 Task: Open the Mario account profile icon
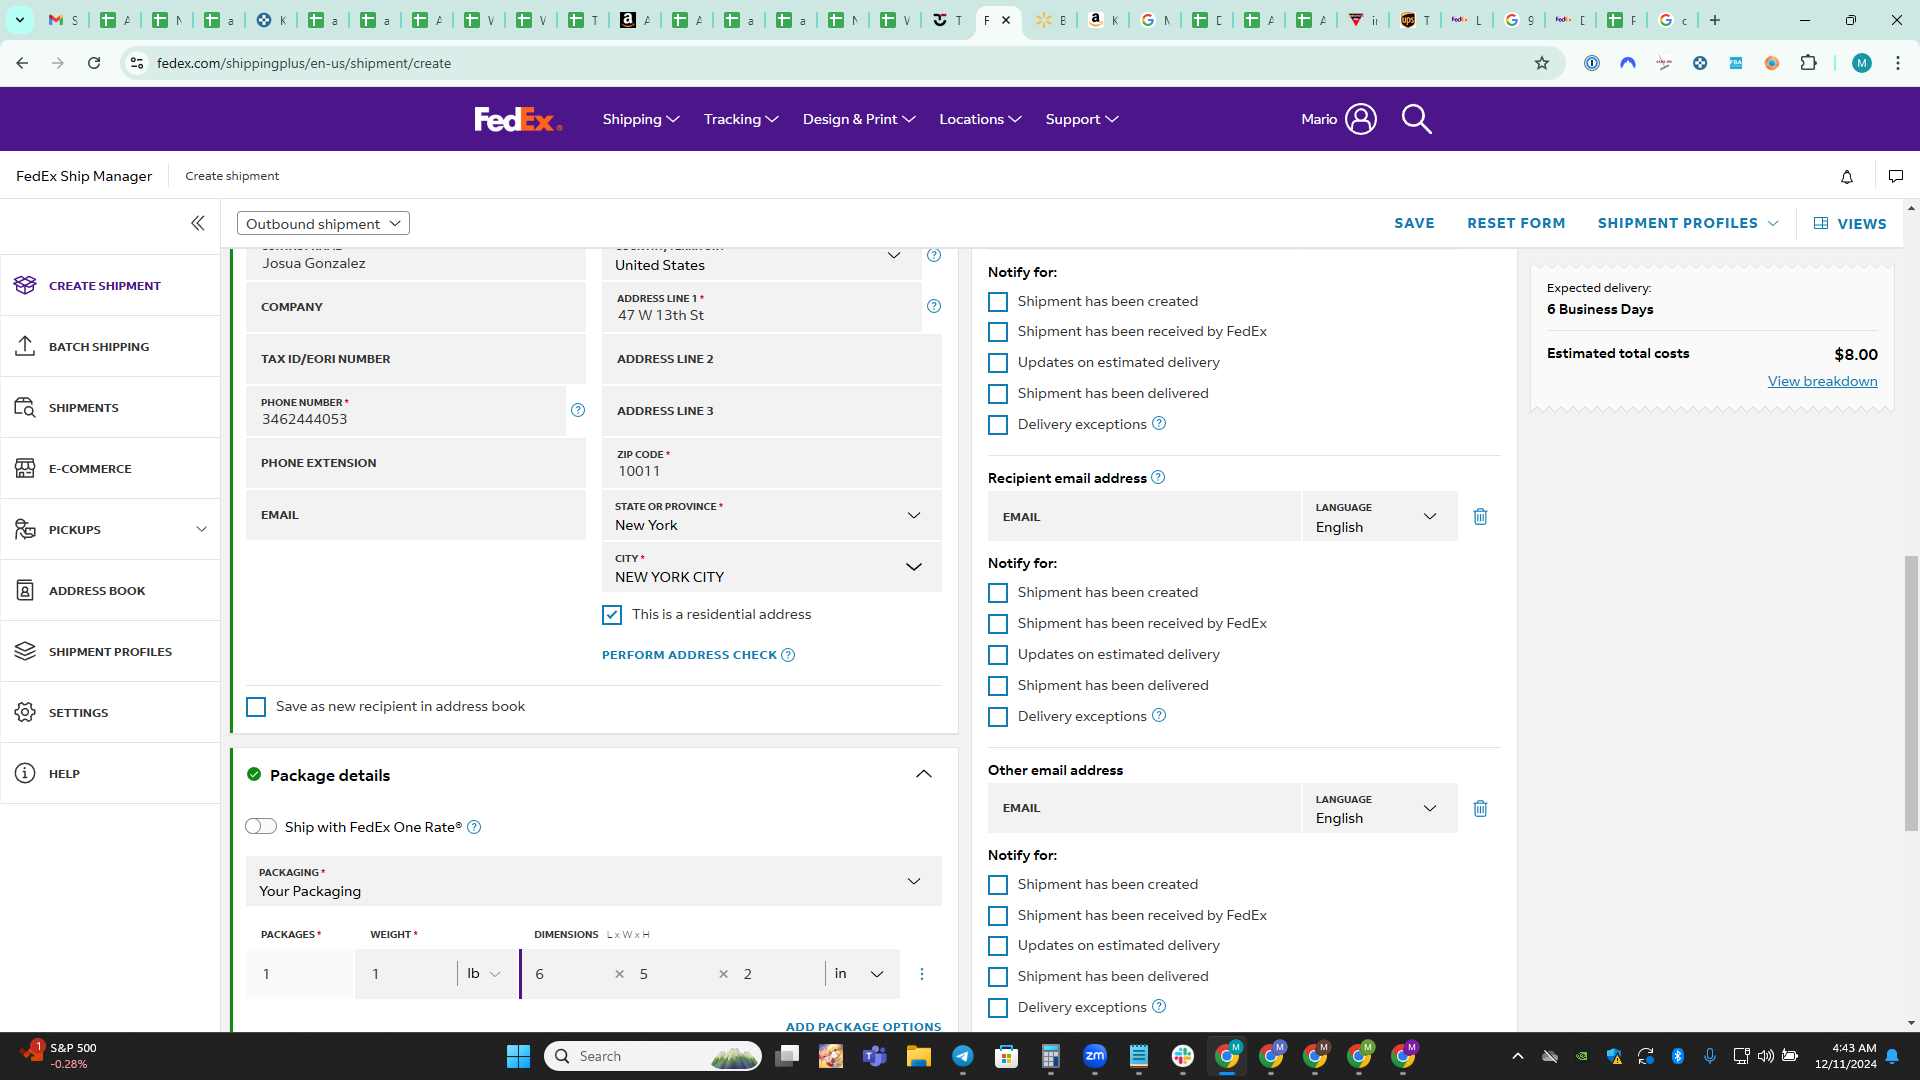point(1360,119)
